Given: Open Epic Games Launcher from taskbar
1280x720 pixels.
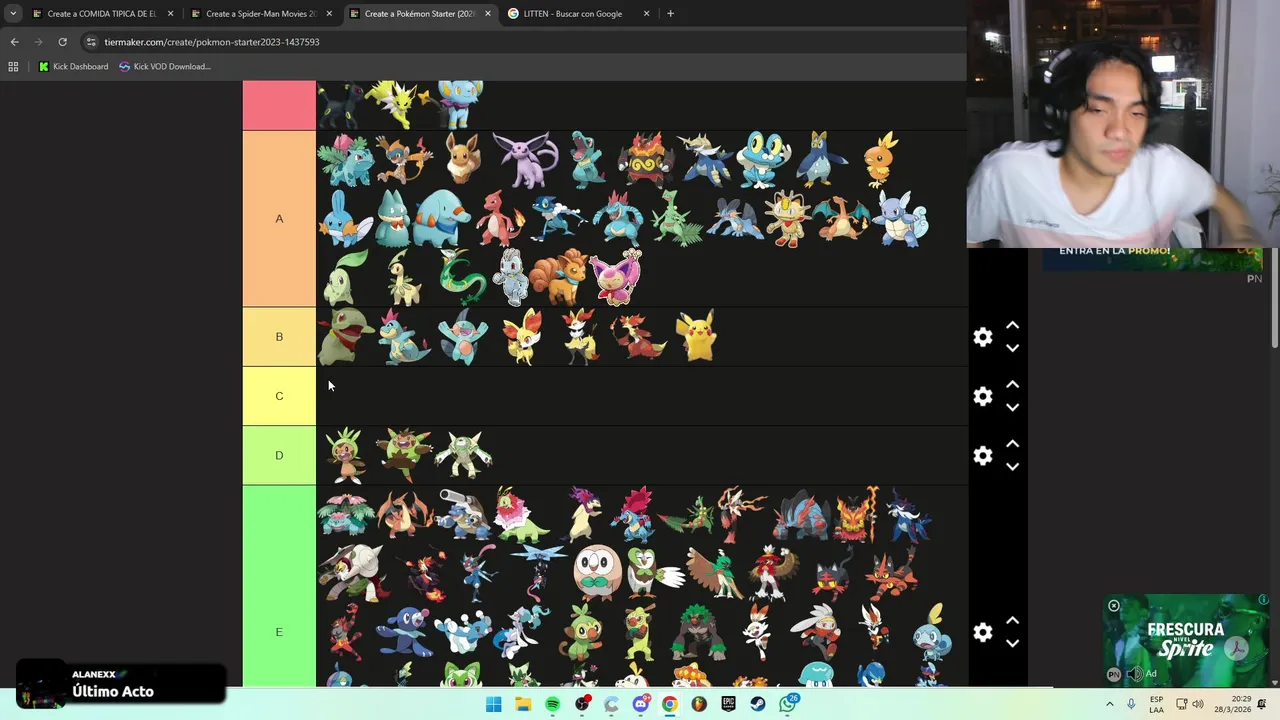Looking at the screenshot, I should click(x=729, y=704).
